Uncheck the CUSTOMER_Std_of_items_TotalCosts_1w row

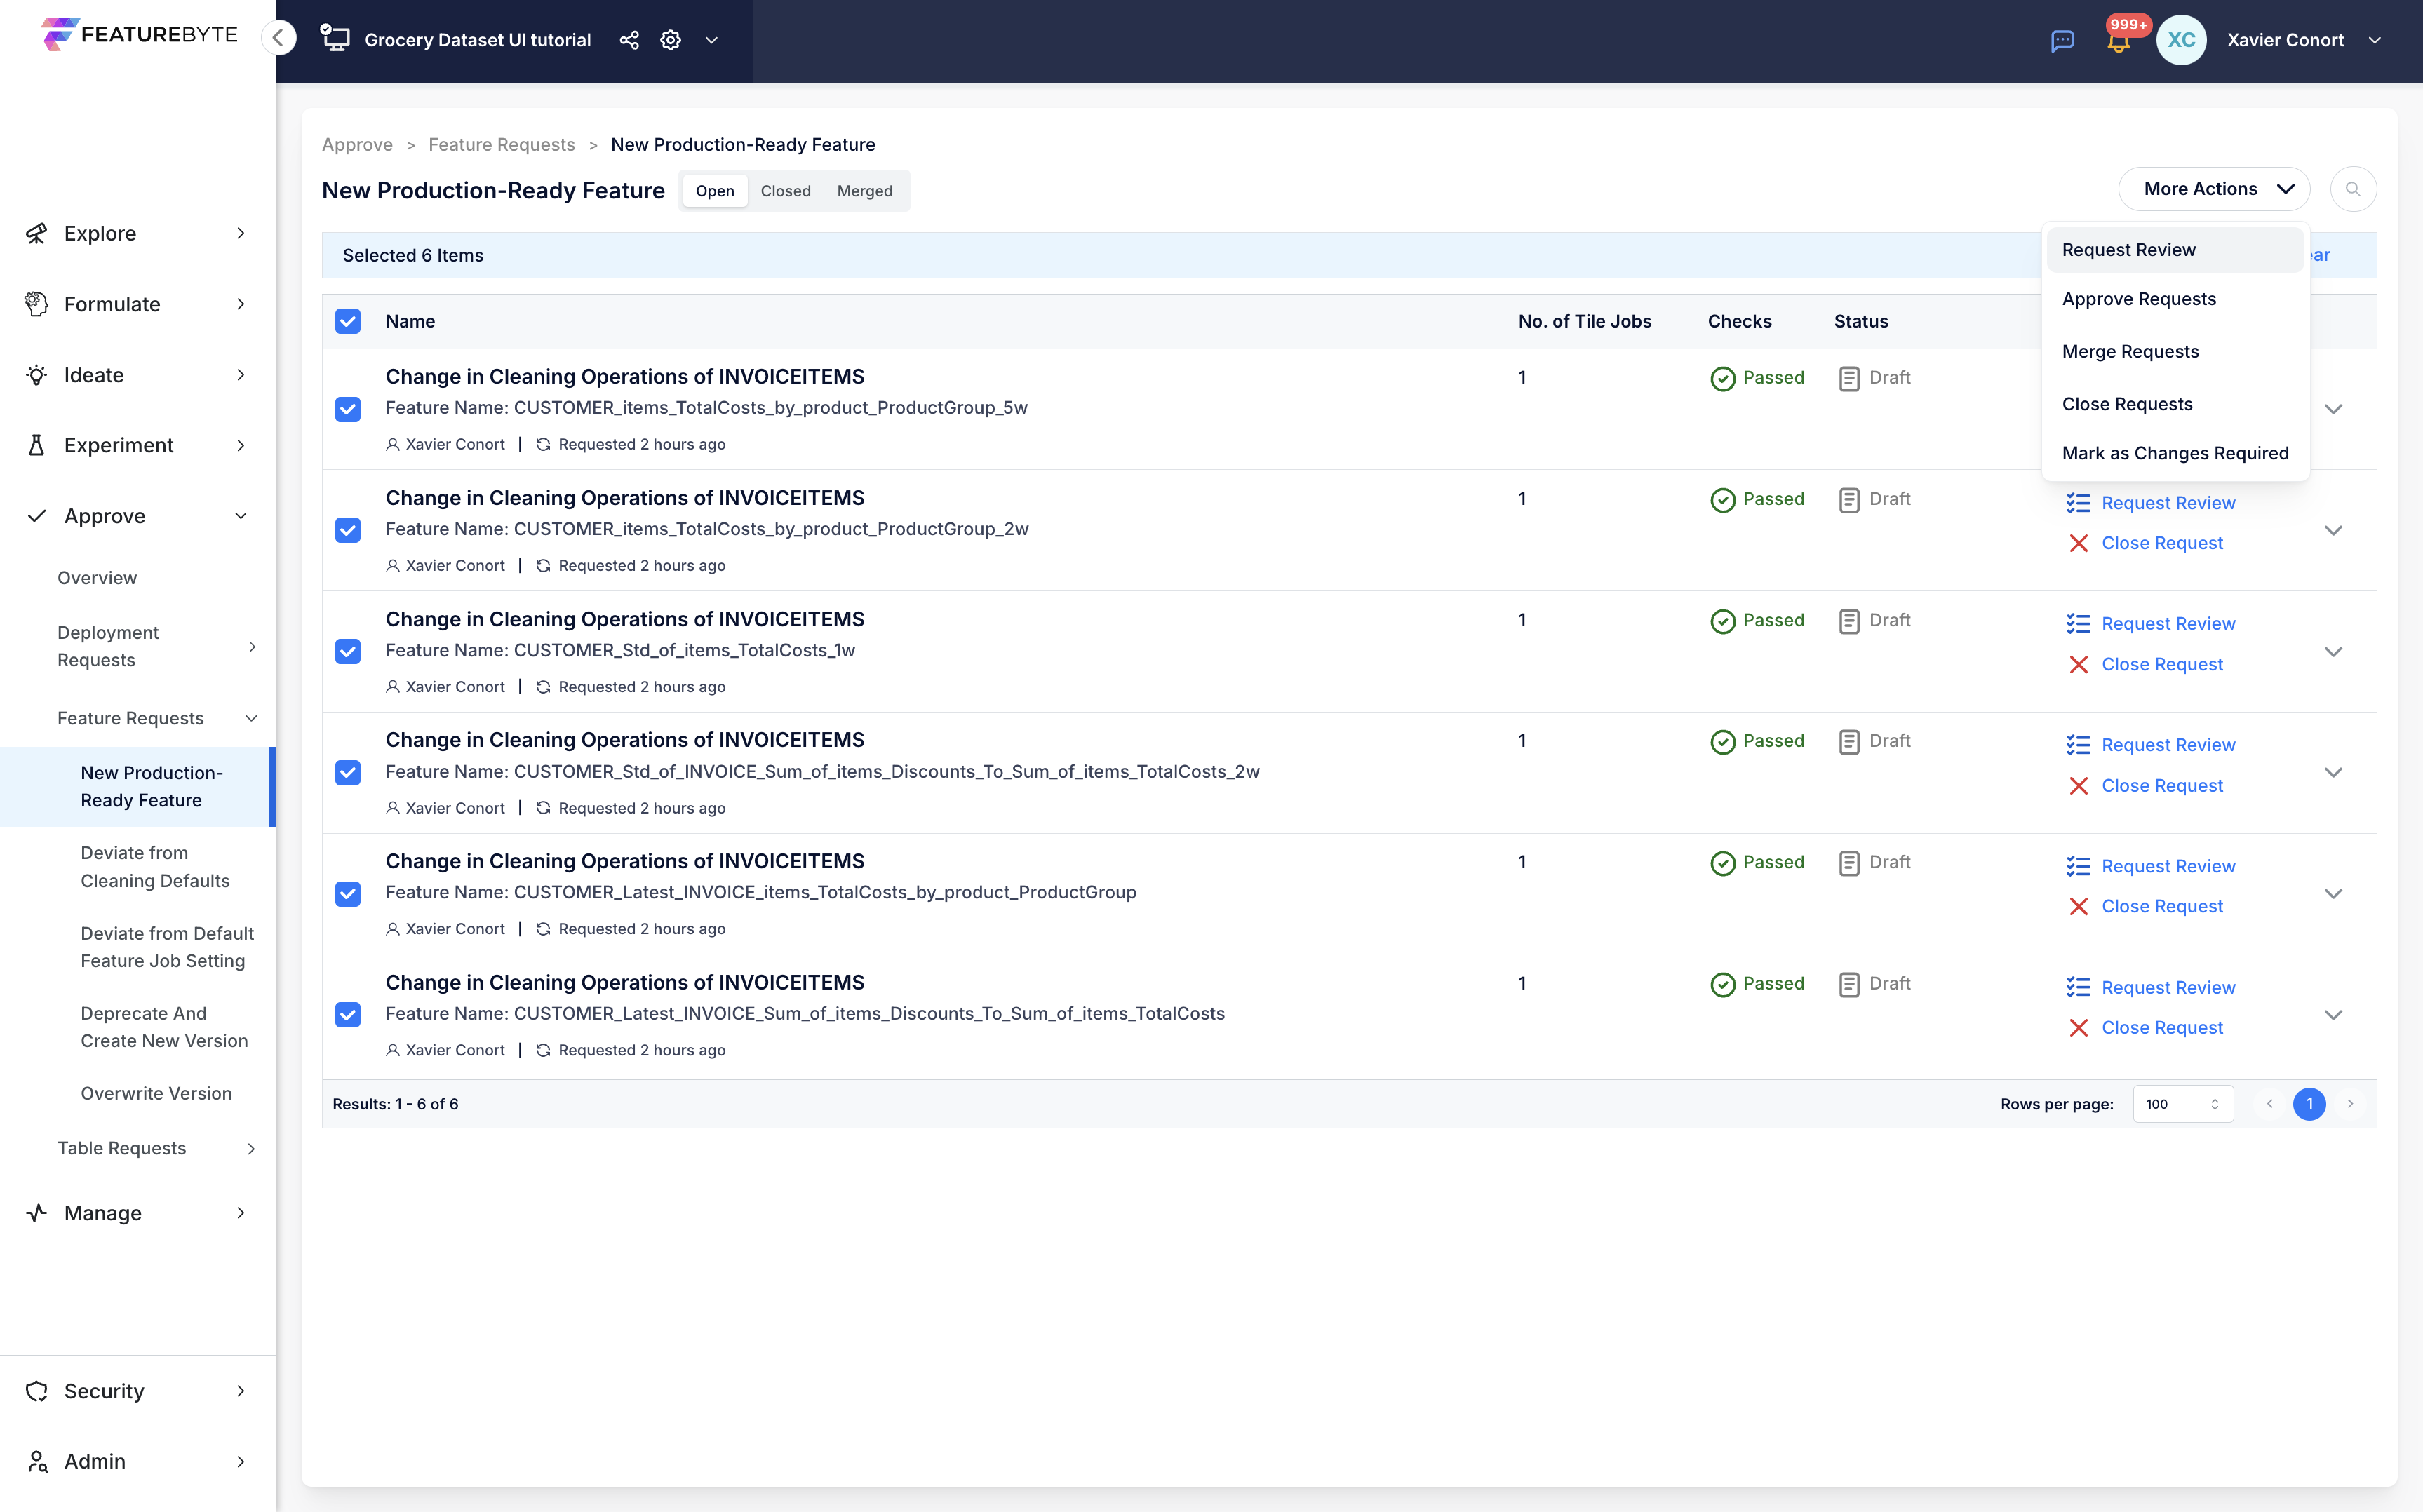tap(347, 651)
